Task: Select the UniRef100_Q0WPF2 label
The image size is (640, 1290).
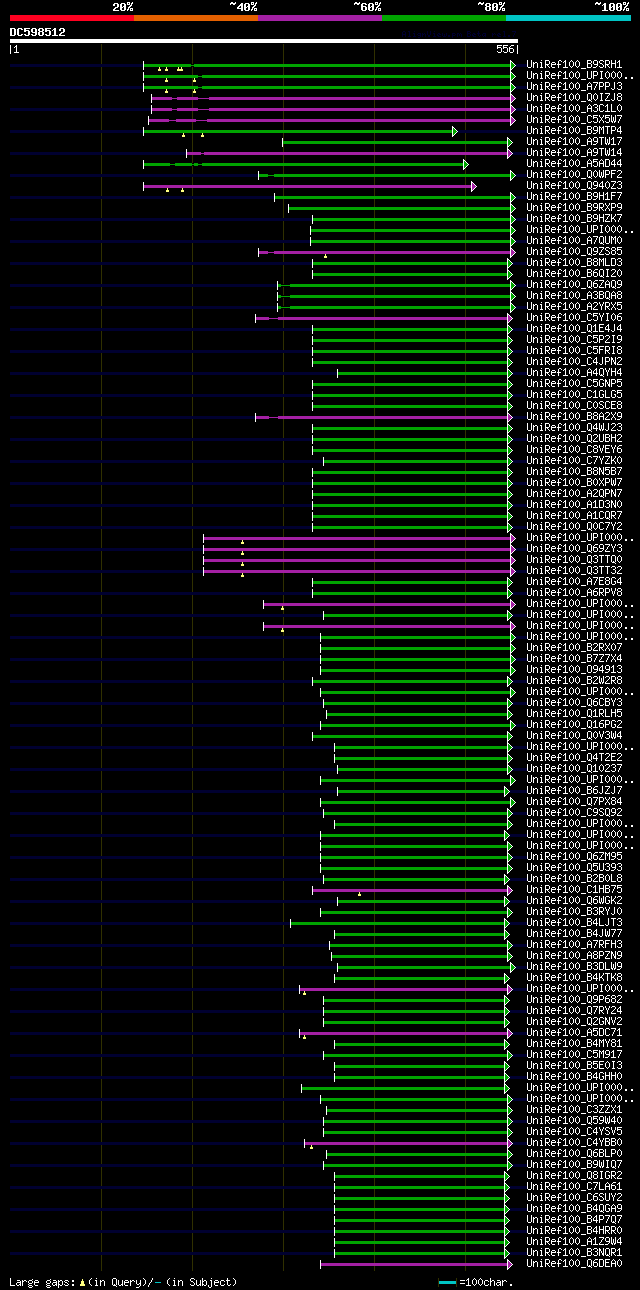Action: tap(574, 175)
